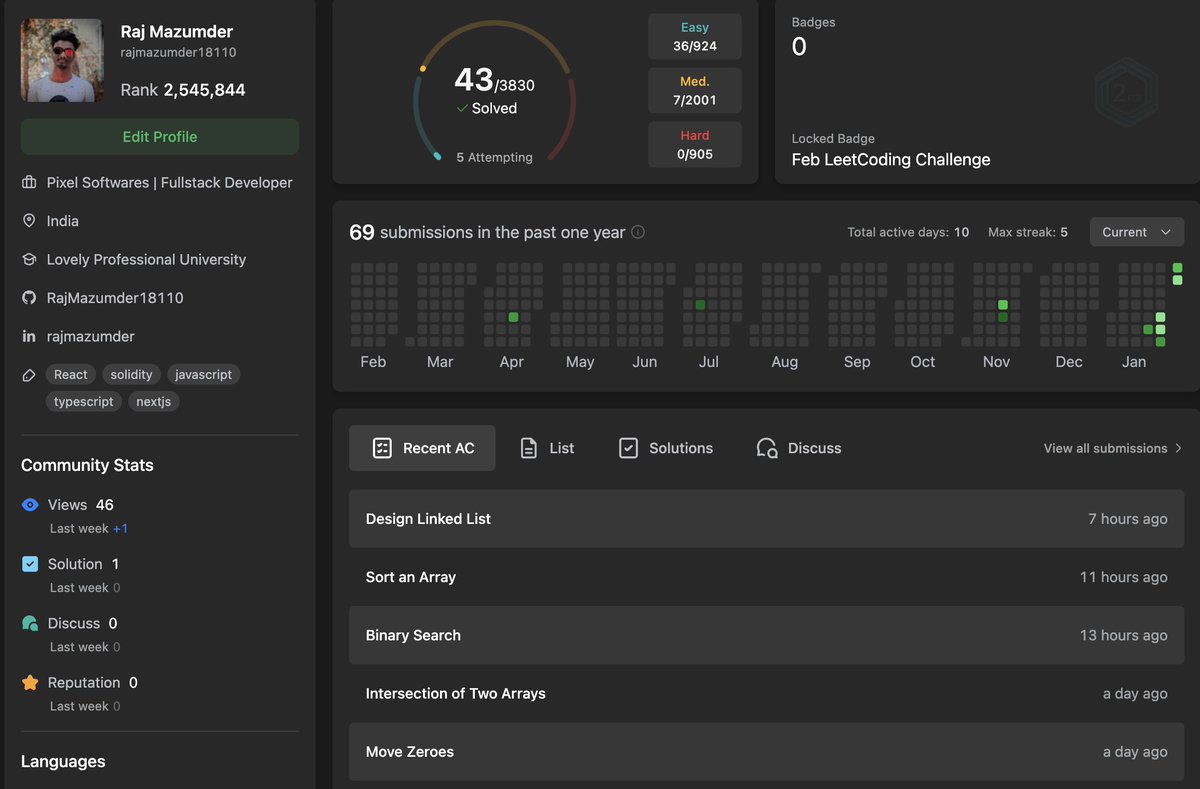The width and height of the screenshot is (1200, 789).
Task: Click the View all submissions chevron arrow
Action: (1178, 448)
